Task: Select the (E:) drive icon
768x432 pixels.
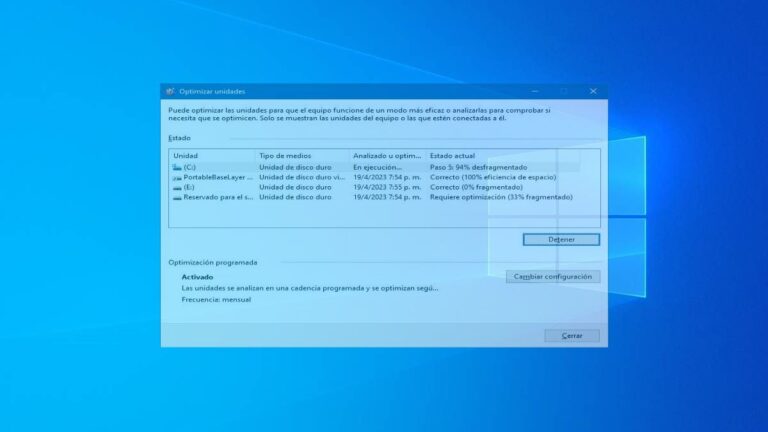Action: coord(177,188)
